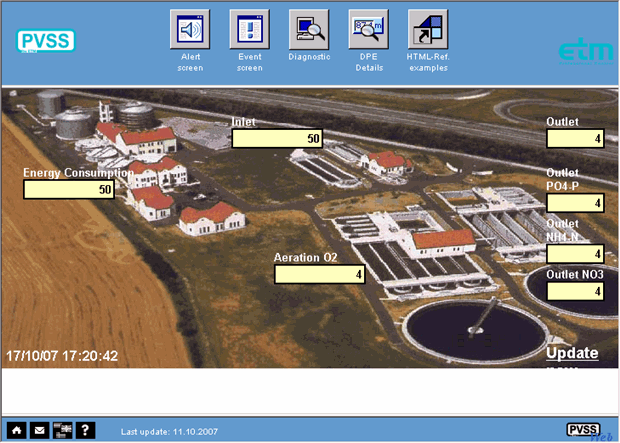Viewport: 620px width, 443px height.
Task: Click the 'Energy Consumption' label
Action: point(78,173)
